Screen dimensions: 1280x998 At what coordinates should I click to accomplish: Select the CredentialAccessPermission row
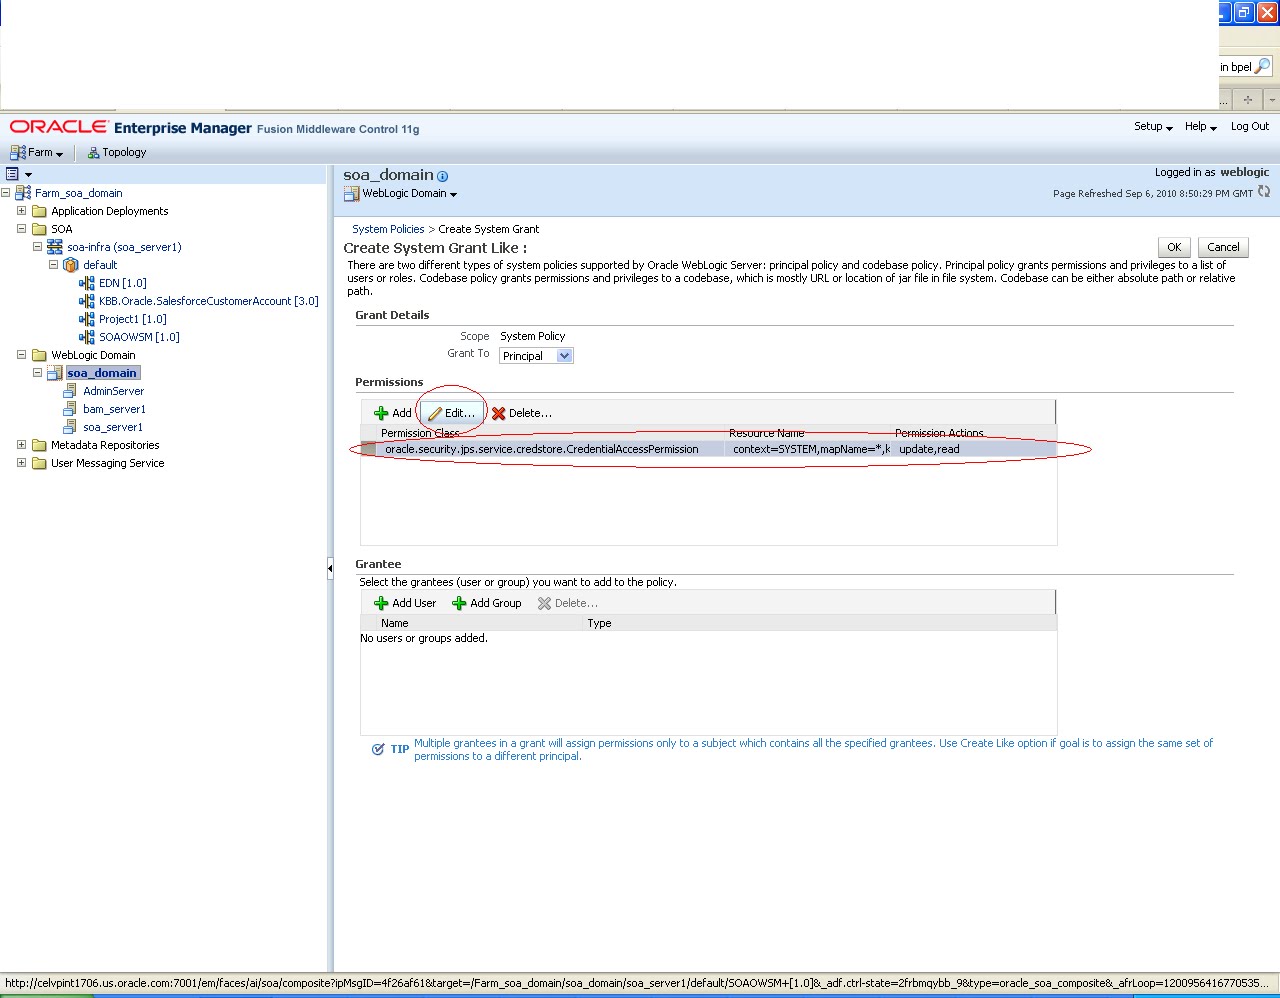pyautogui.click(x=600, y=448)
